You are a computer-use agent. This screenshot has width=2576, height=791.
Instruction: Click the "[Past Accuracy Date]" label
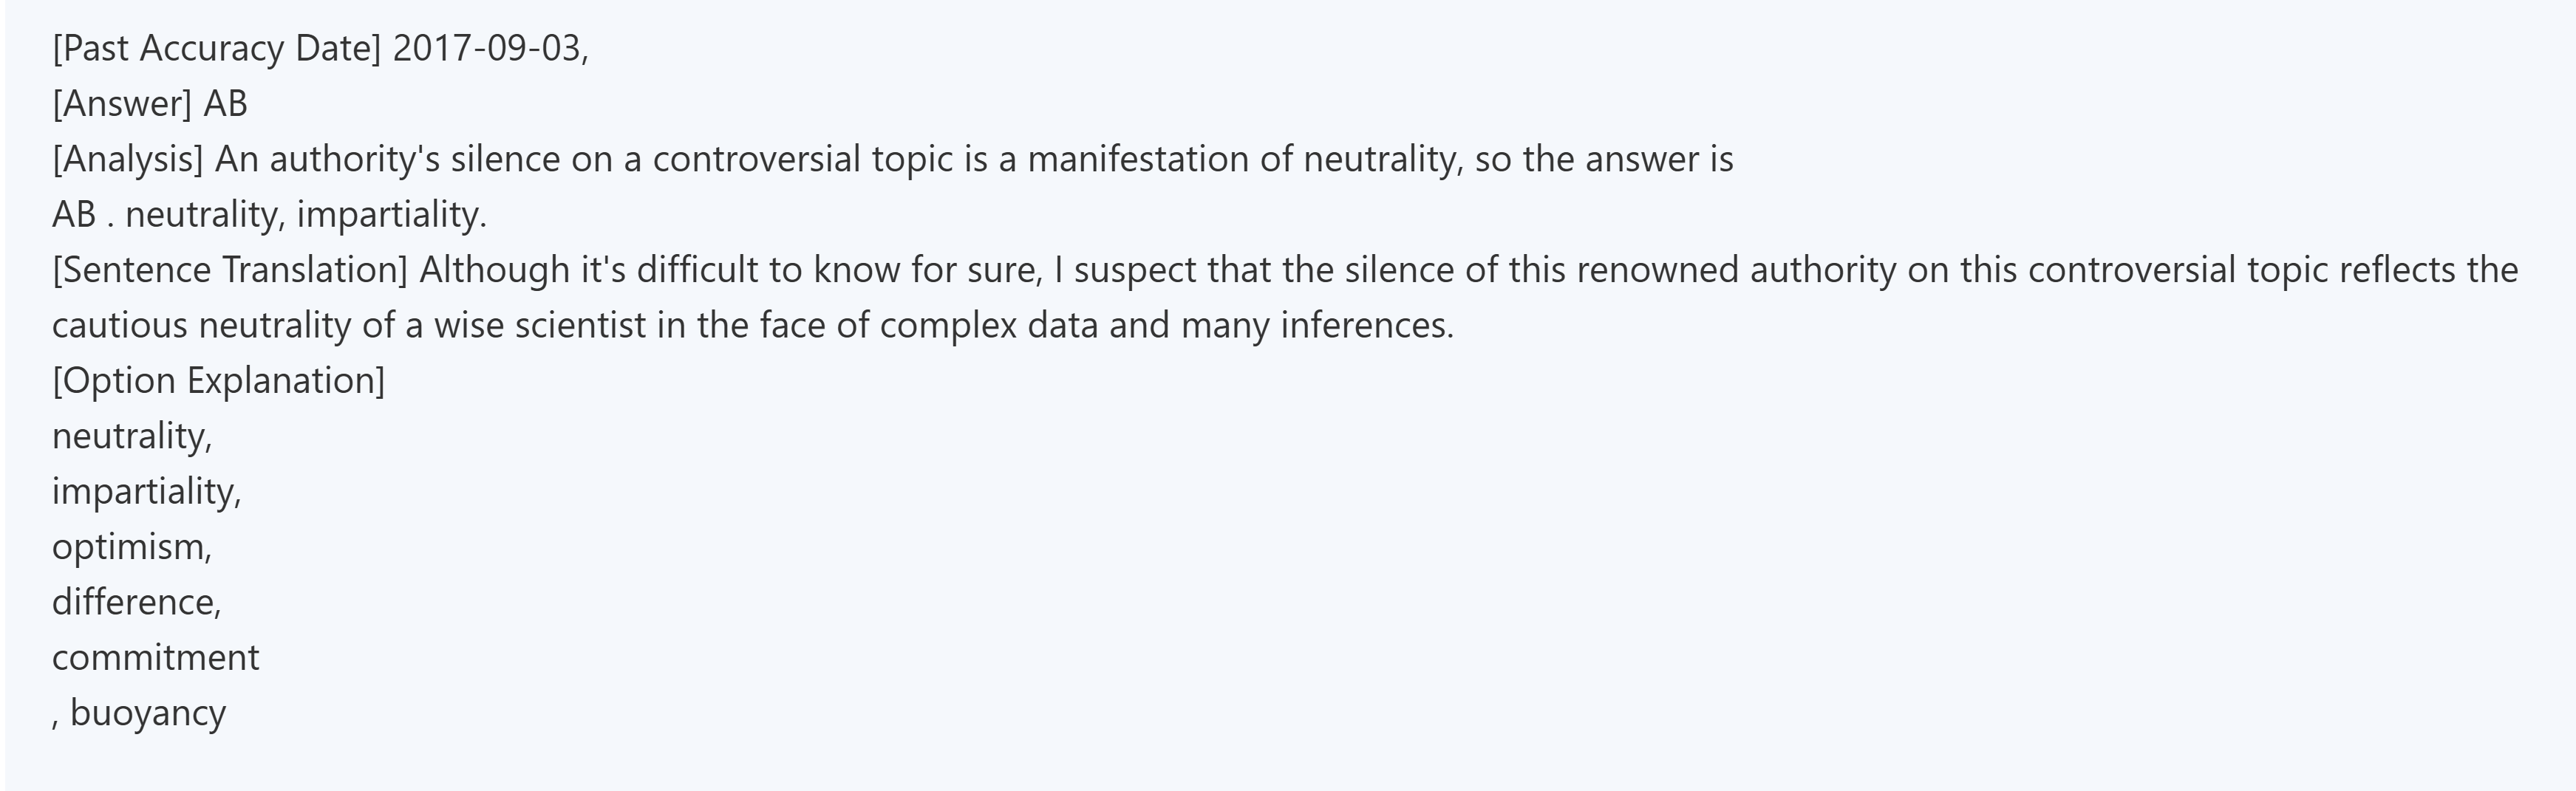[x=216, y=49]
